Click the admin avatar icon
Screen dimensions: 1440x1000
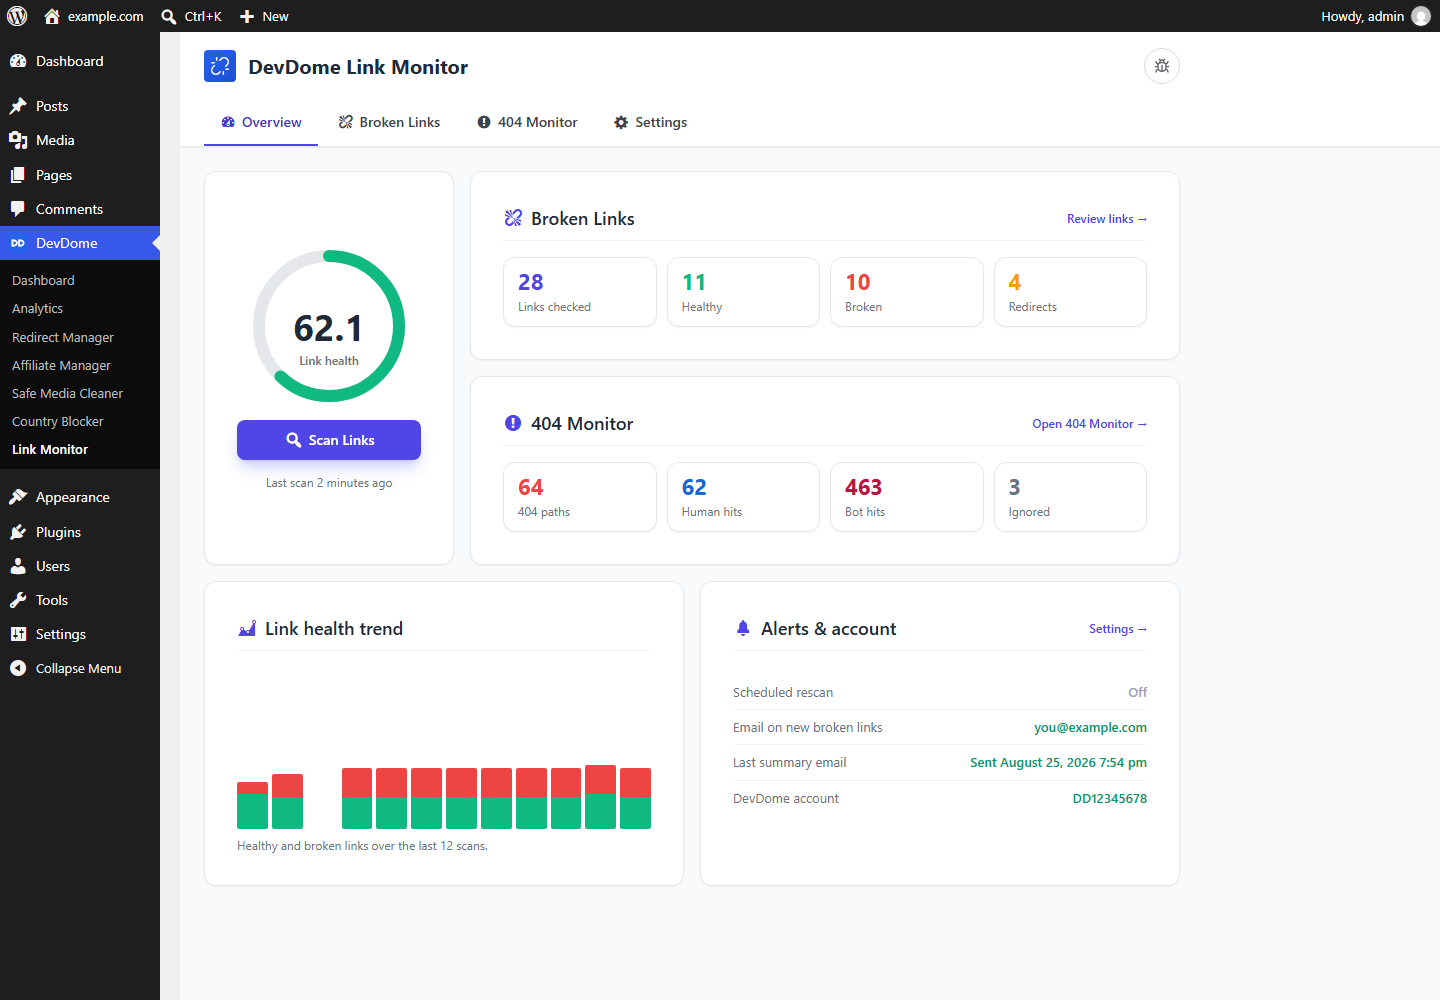(1420, 16)
